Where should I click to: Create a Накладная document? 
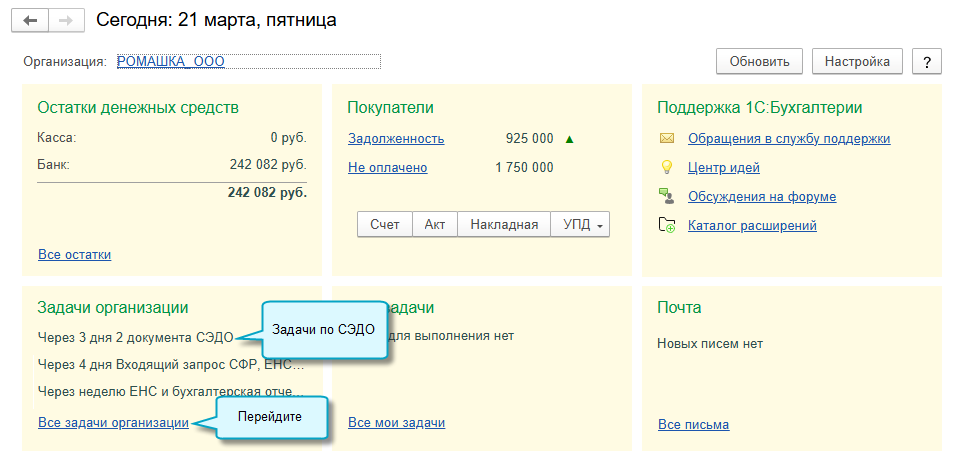(504, 225)
